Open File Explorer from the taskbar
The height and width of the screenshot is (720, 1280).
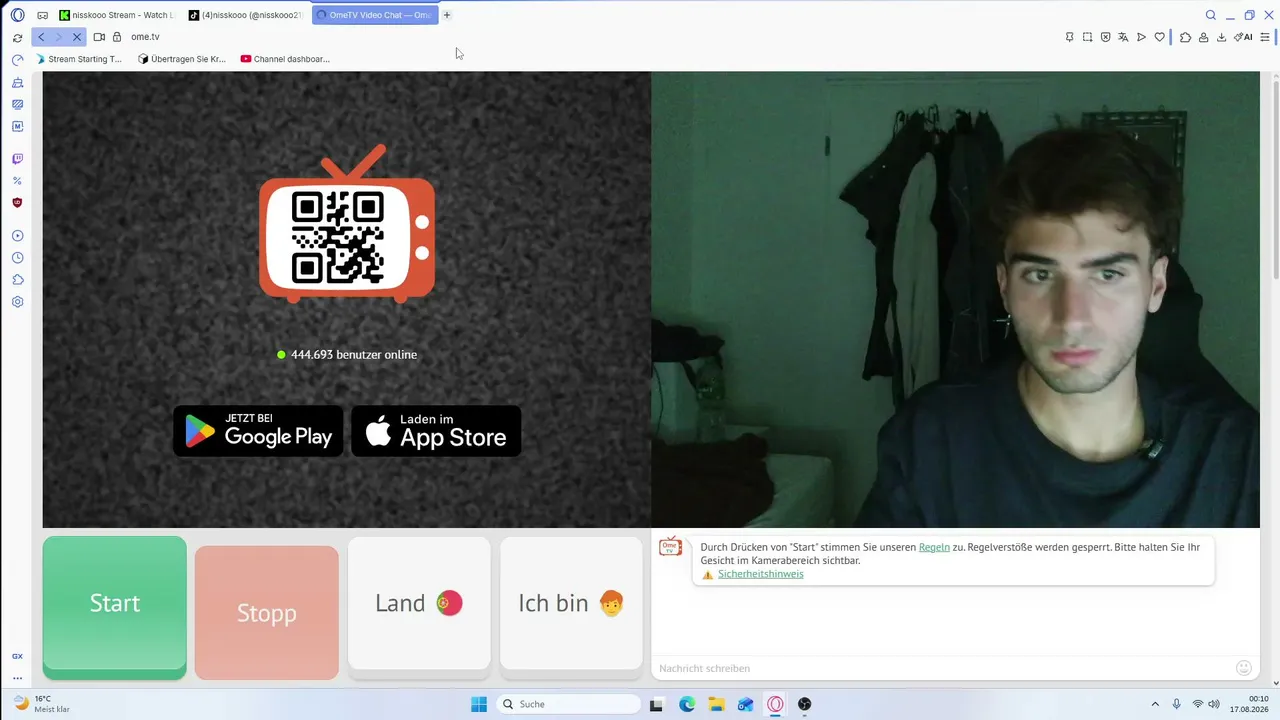(716, 704)
